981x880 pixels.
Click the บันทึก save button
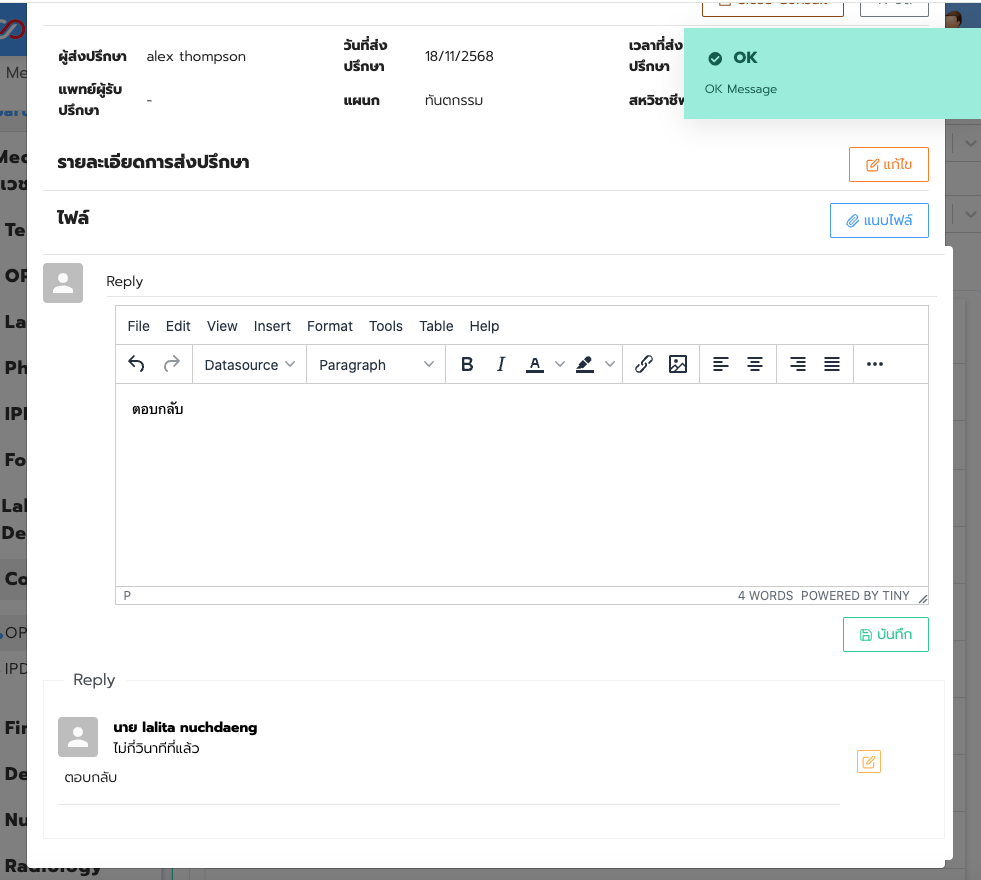click(x=885, y=635)
